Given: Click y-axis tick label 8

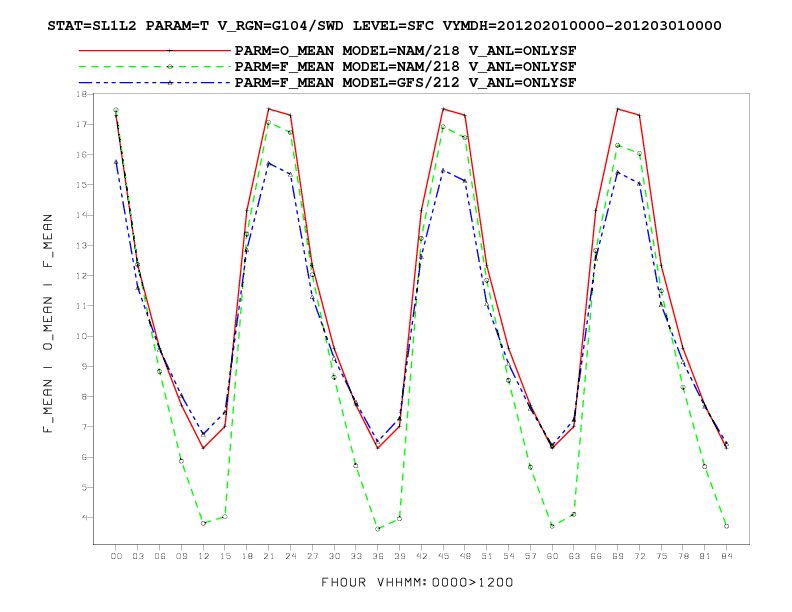Looking at the screenshot, I should click(x=84, y=396).
